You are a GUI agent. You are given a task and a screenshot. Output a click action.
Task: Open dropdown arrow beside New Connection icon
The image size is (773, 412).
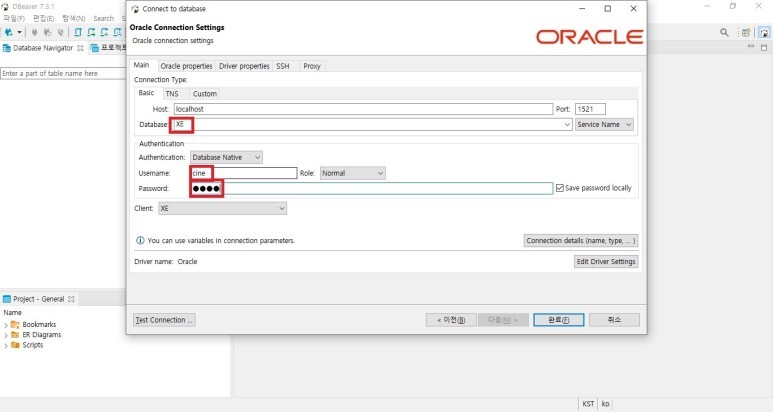click(x=19, y=33)
